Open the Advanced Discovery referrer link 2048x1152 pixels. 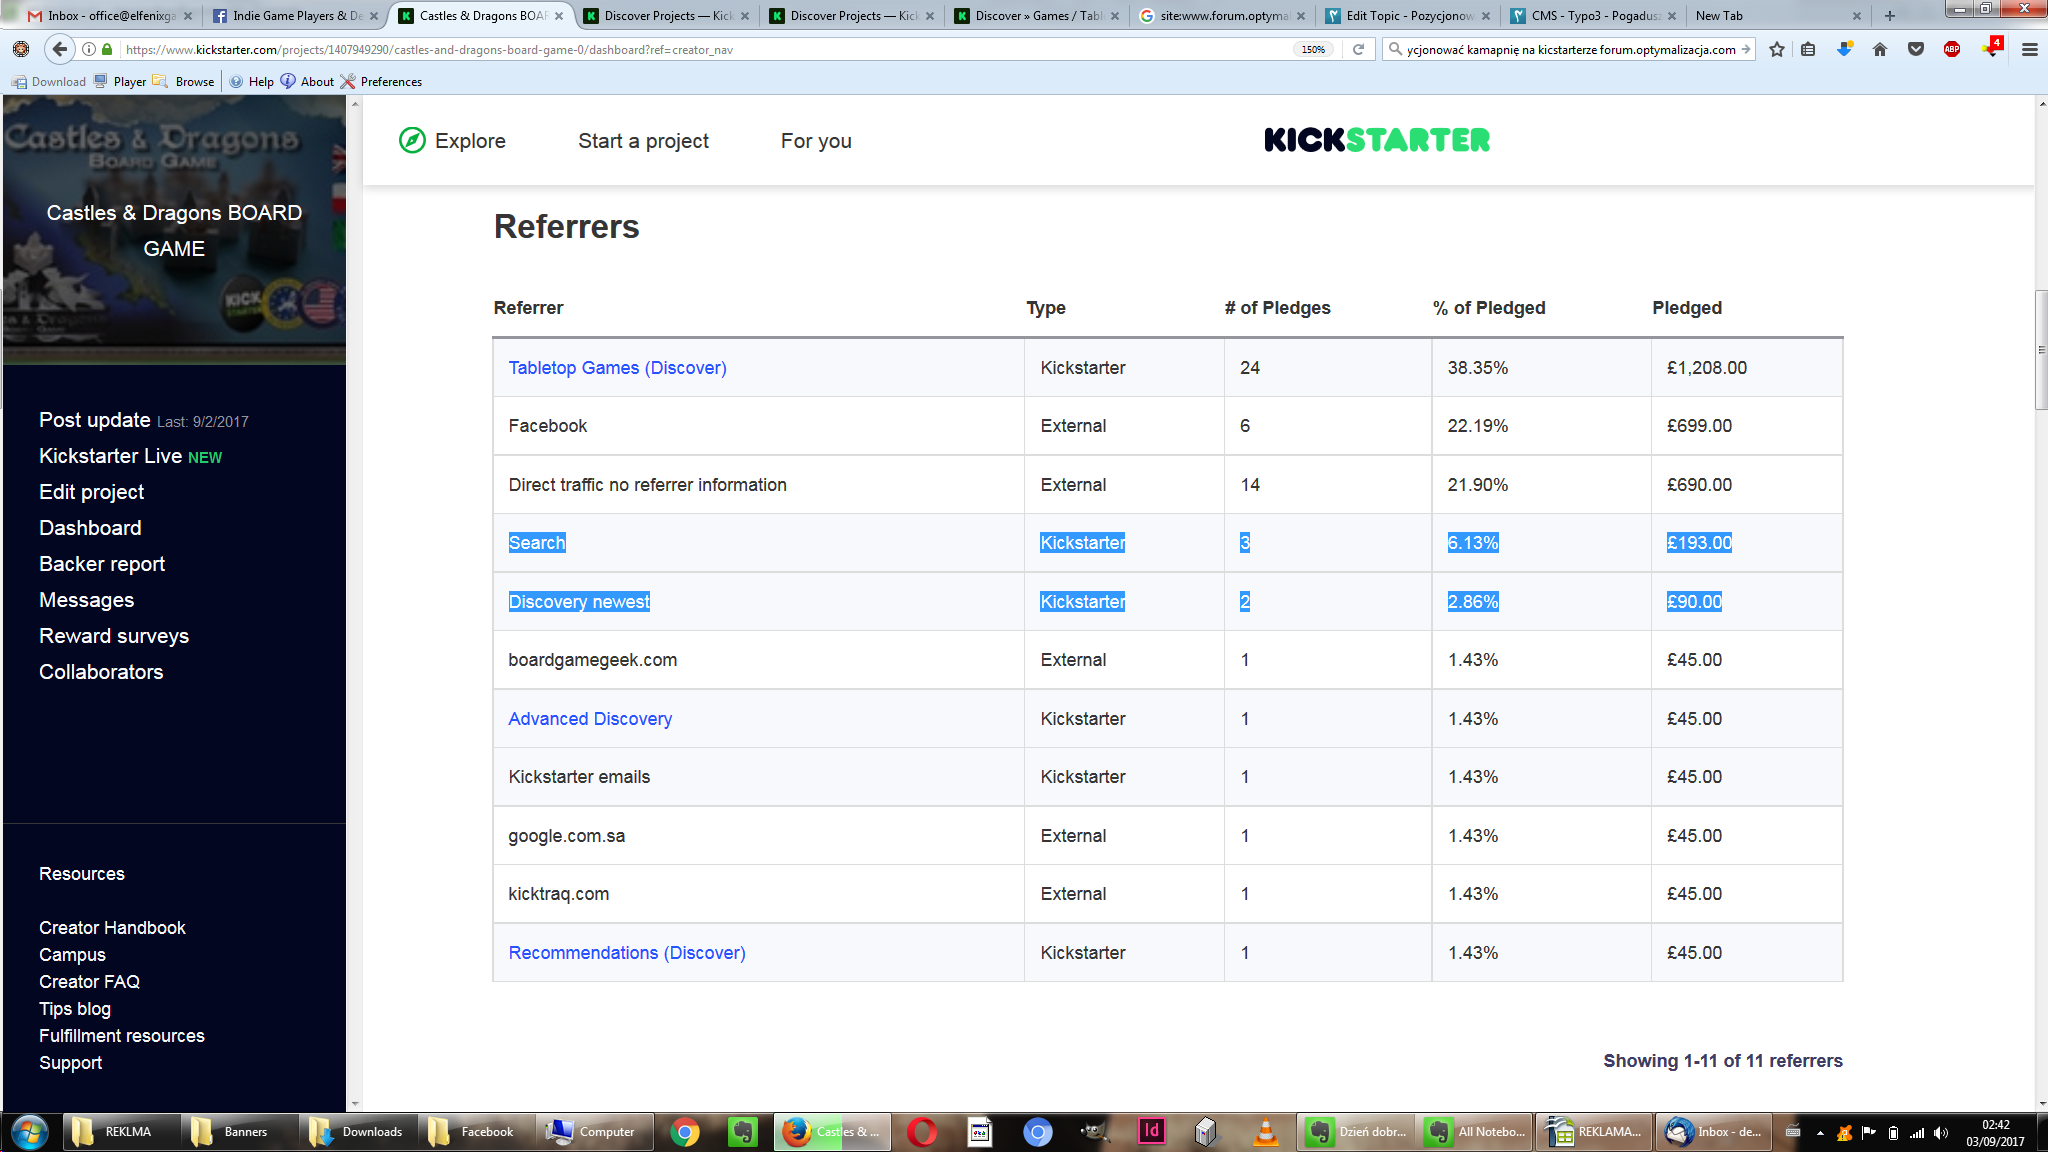click(x=590, y=719)
